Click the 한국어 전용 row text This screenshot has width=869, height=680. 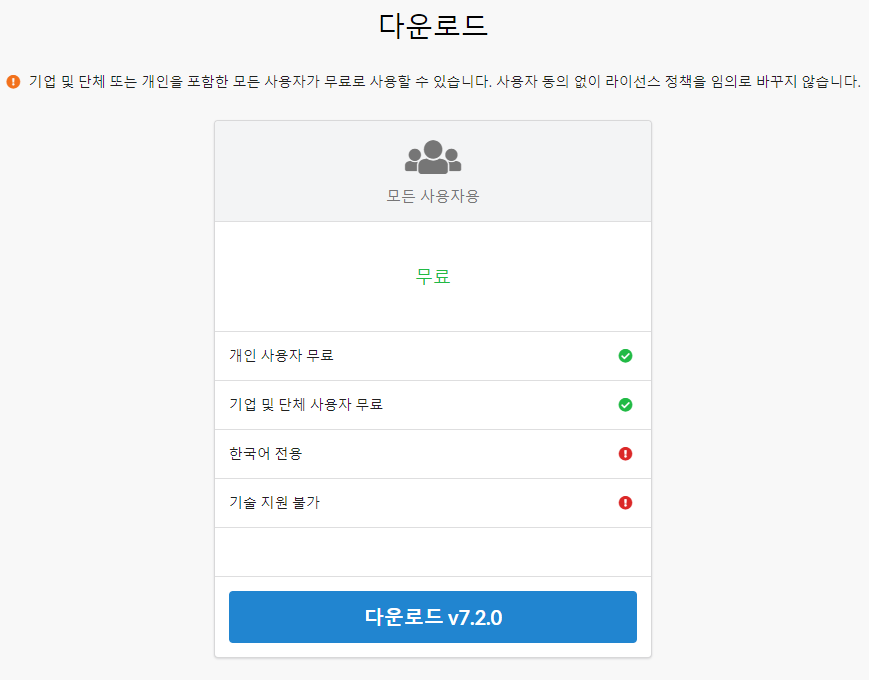265,453
